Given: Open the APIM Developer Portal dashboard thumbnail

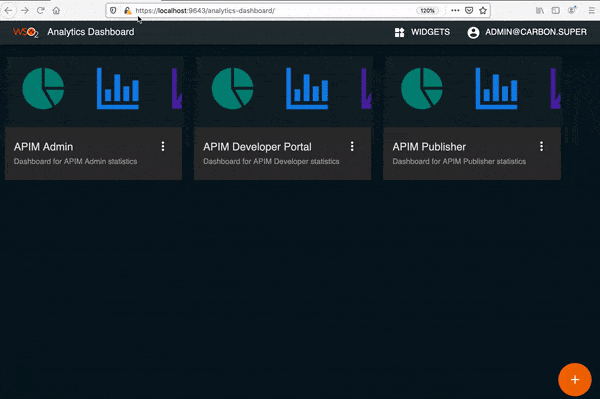Looking at the screenshot, I should [283, 91].
